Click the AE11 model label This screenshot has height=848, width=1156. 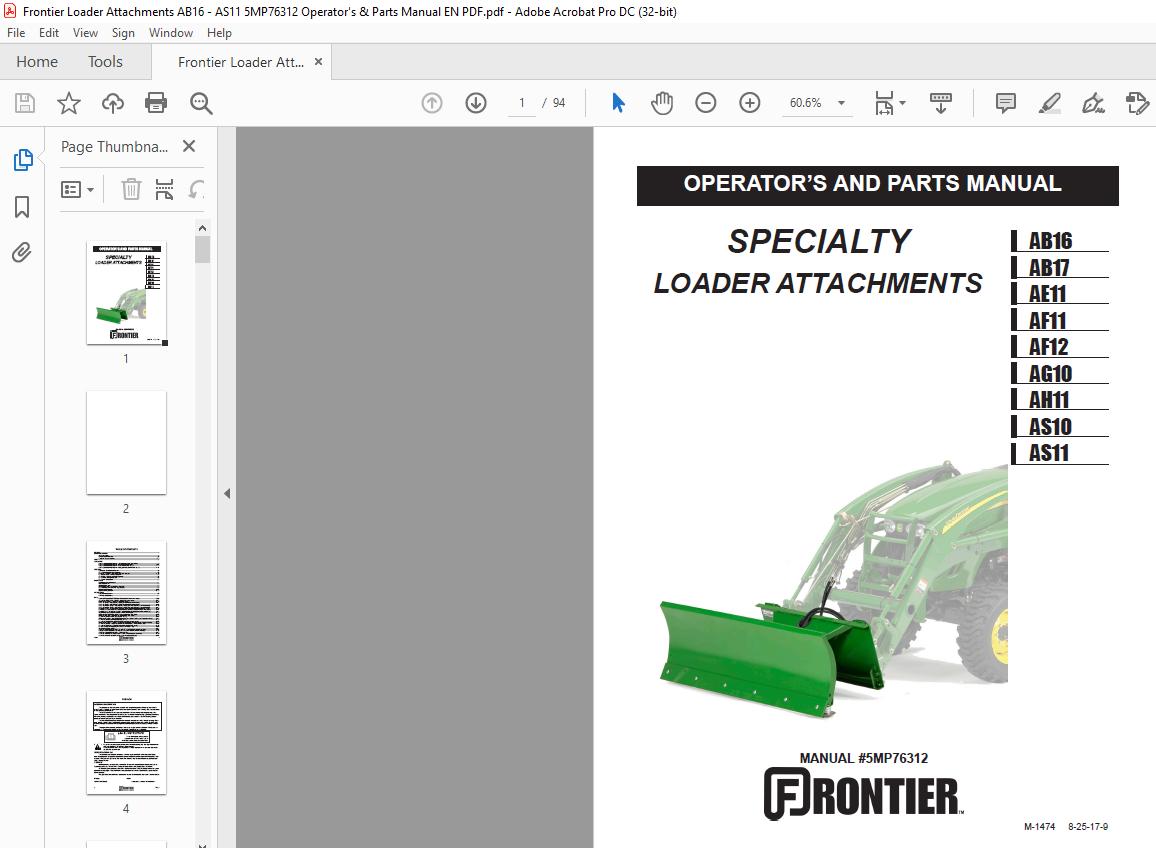1048,294
